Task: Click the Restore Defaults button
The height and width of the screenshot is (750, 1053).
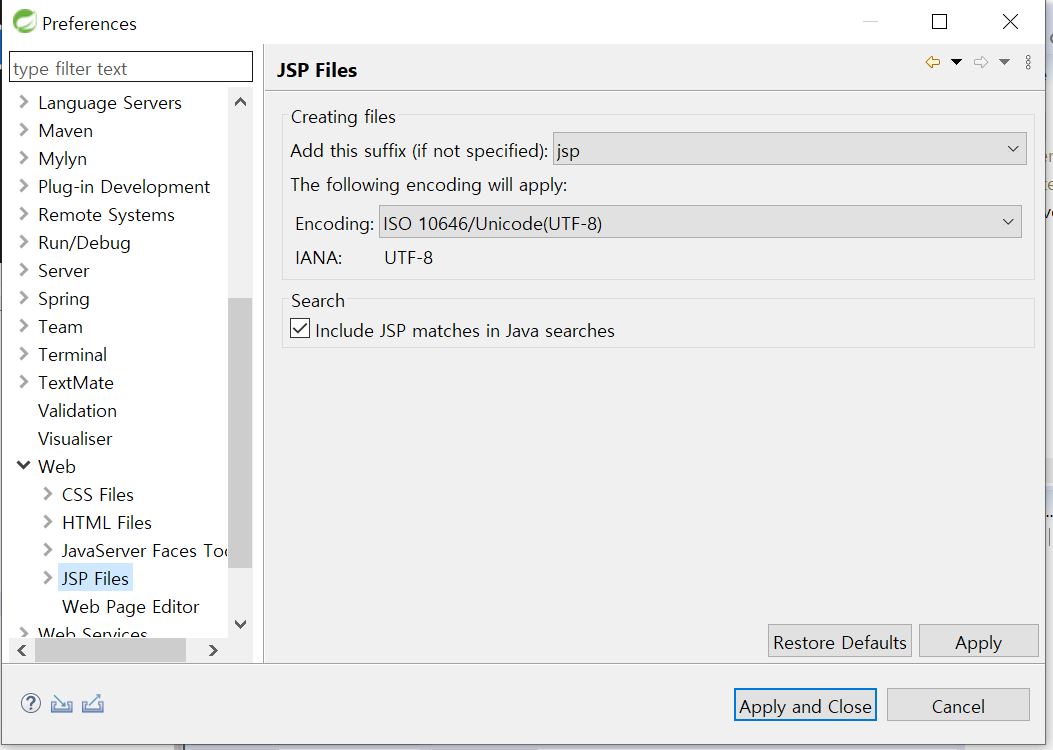Action: [839, 642]
